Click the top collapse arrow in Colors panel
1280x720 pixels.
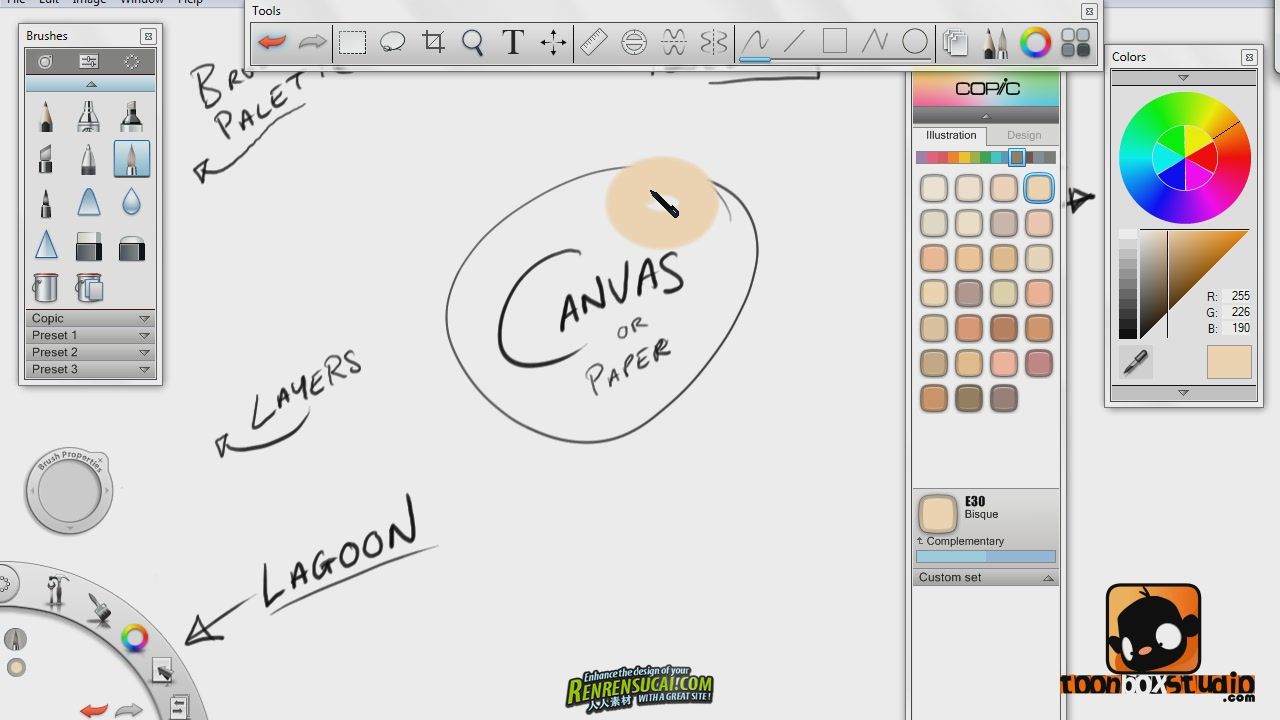[x=1183, y=77]
